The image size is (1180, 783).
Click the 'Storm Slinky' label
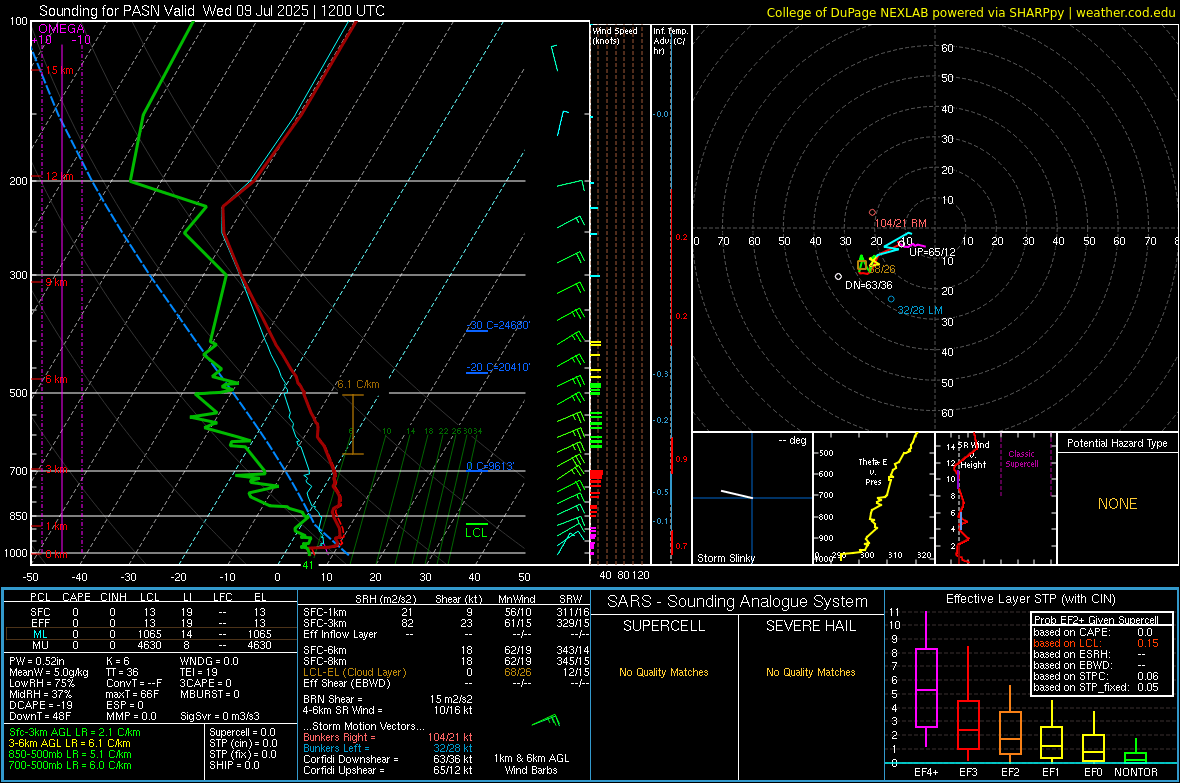pyautogui.click(x=725, y=558)
